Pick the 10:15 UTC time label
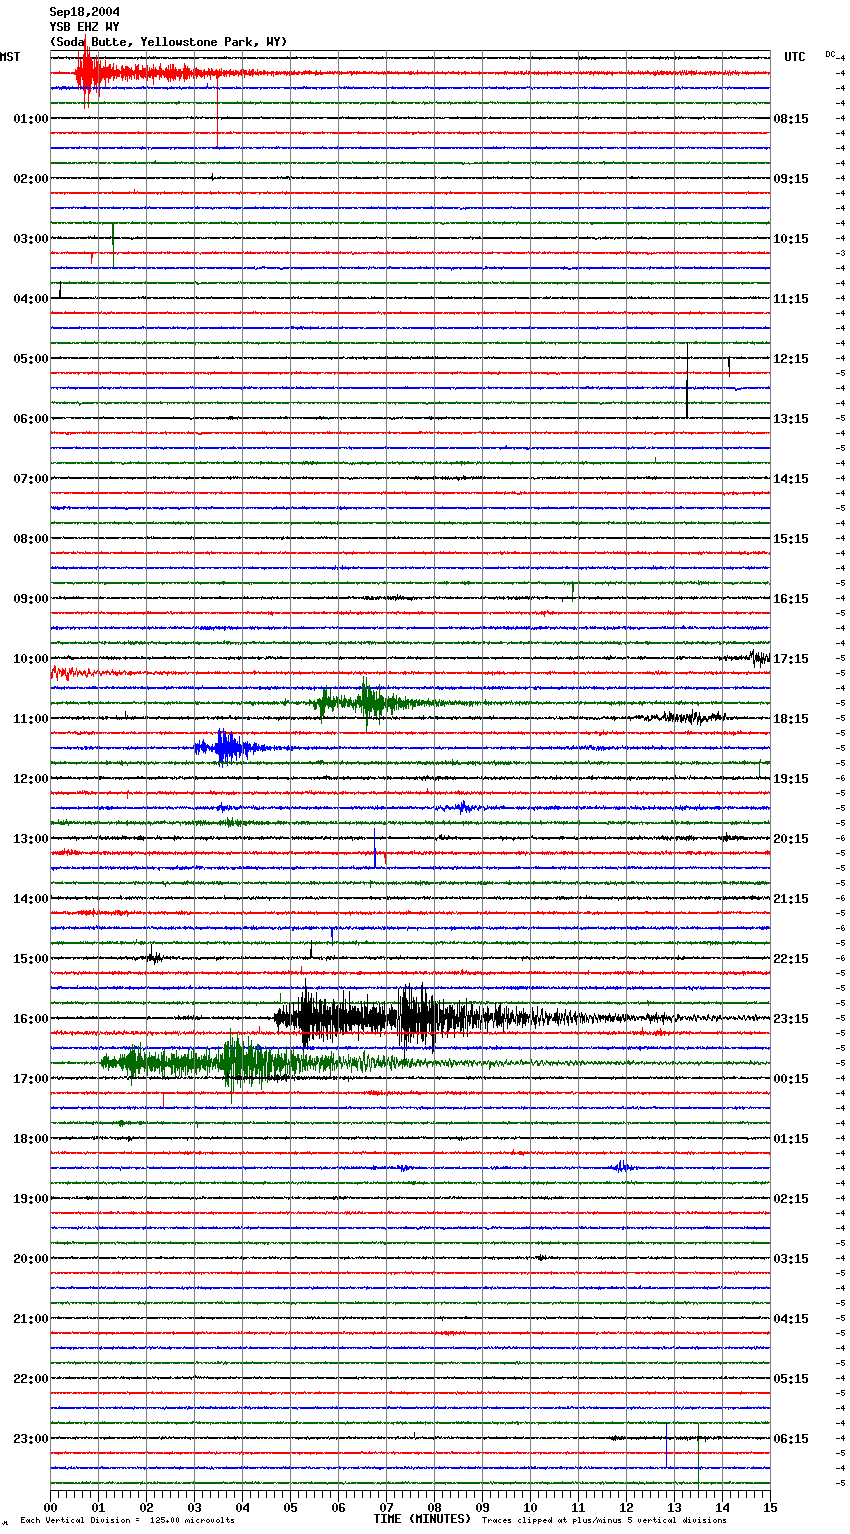 (791, 239)
